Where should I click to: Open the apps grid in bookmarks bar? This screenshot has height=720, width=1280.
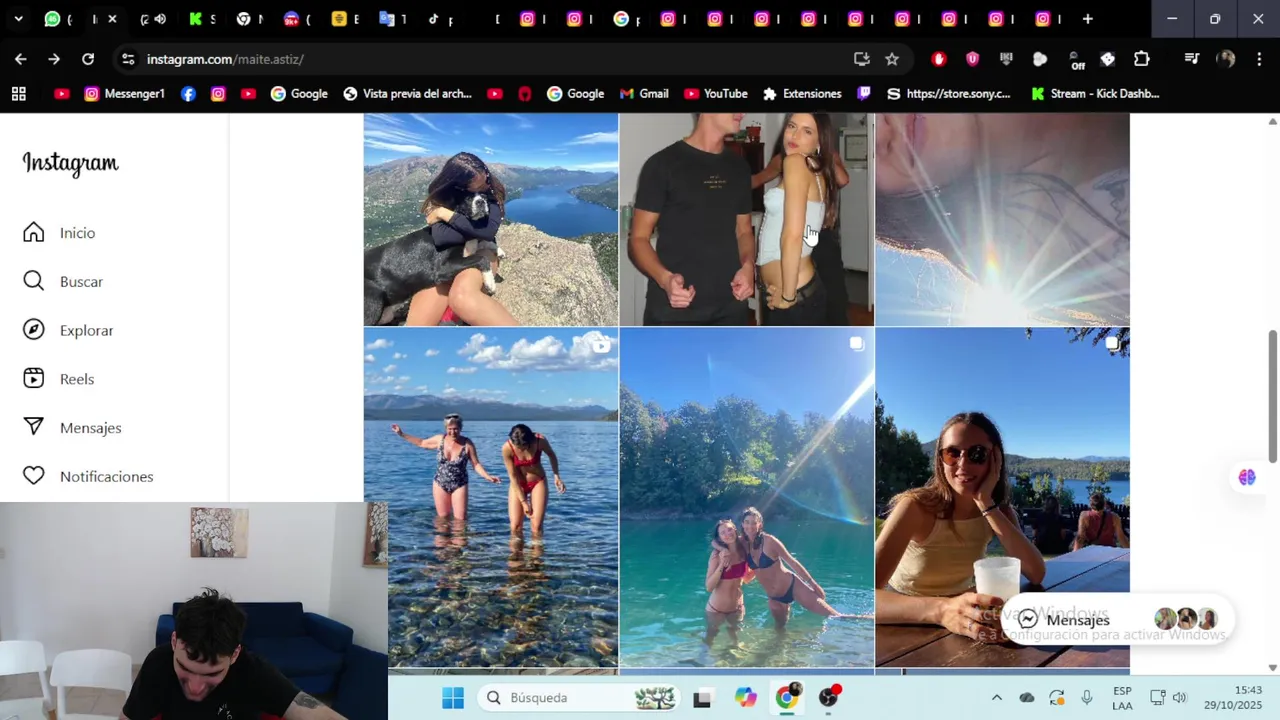pyautogui.click(x=18, y=94)
